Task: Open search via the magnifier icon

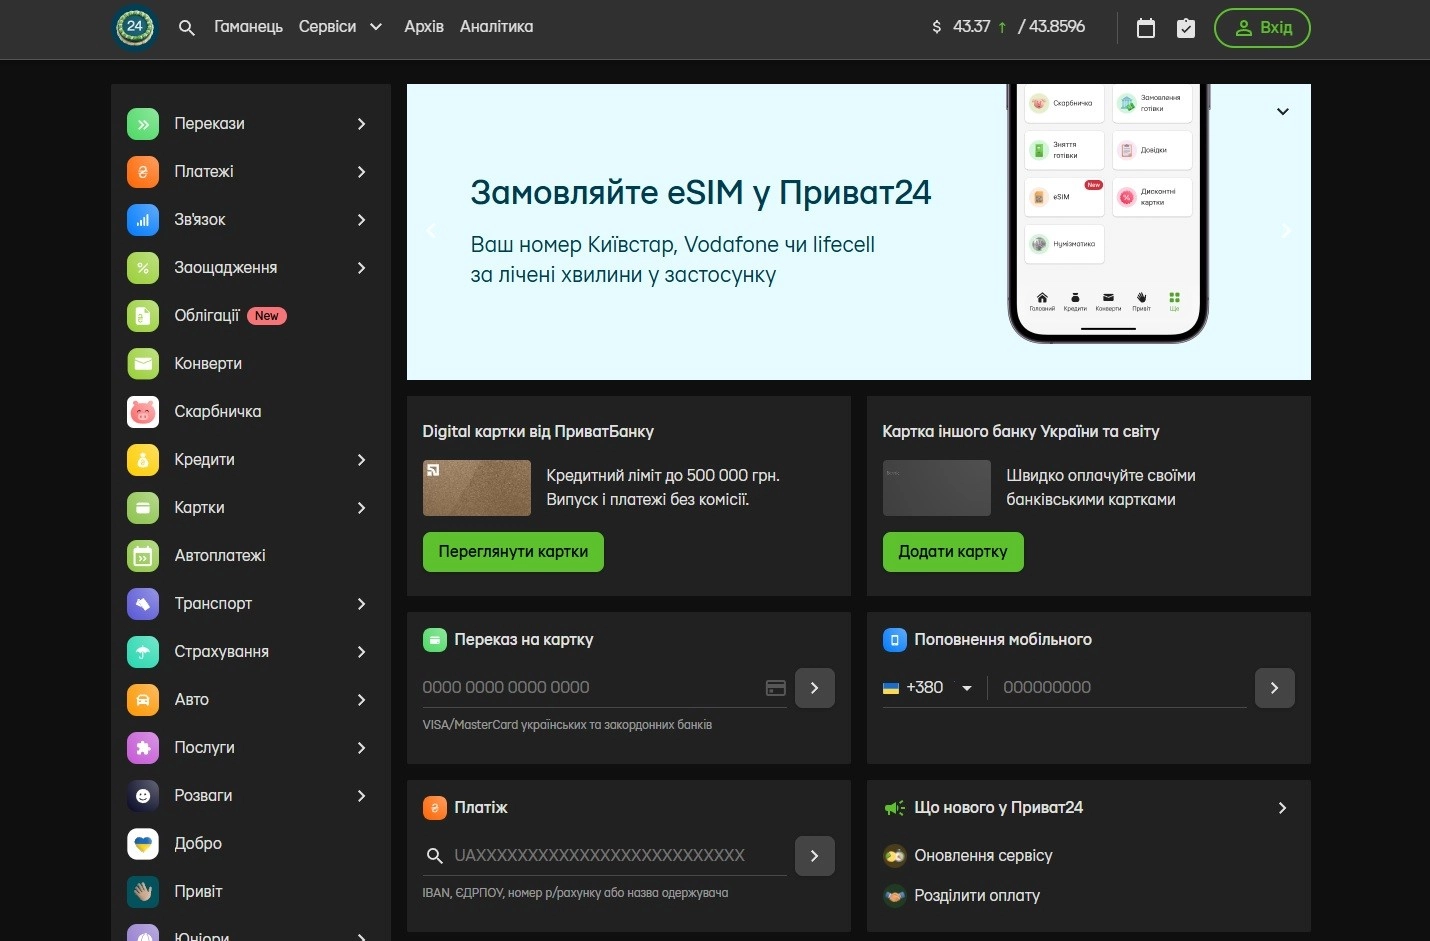Action: [x=186, y=28]
